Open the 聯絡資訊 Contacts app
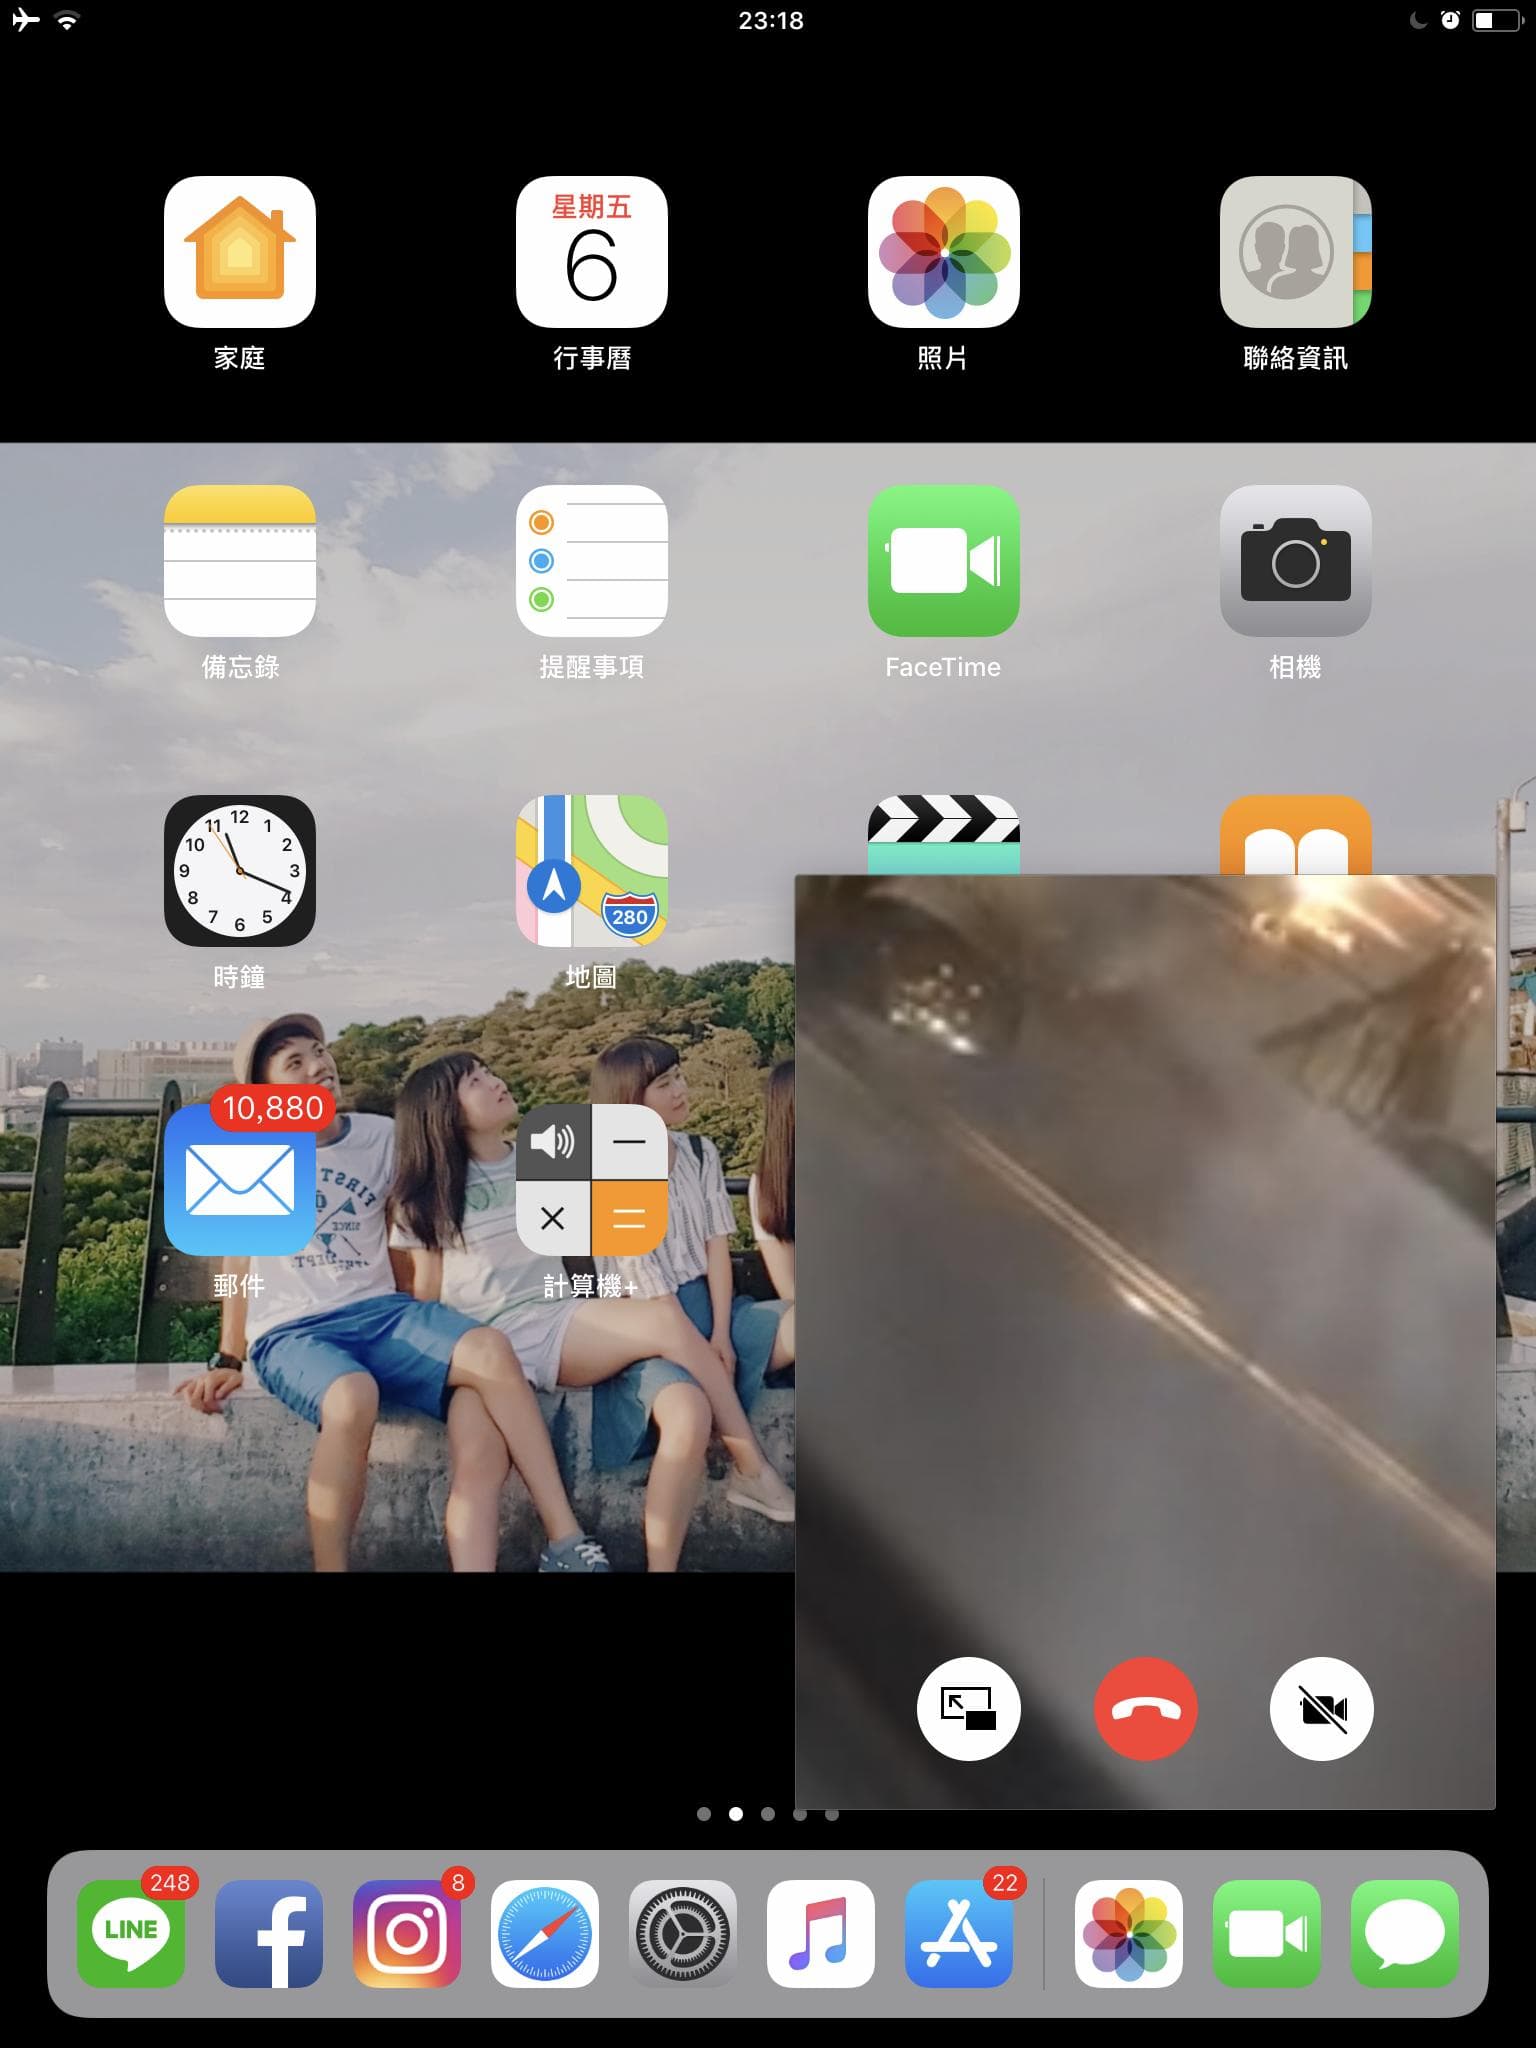 [1295, 252]
